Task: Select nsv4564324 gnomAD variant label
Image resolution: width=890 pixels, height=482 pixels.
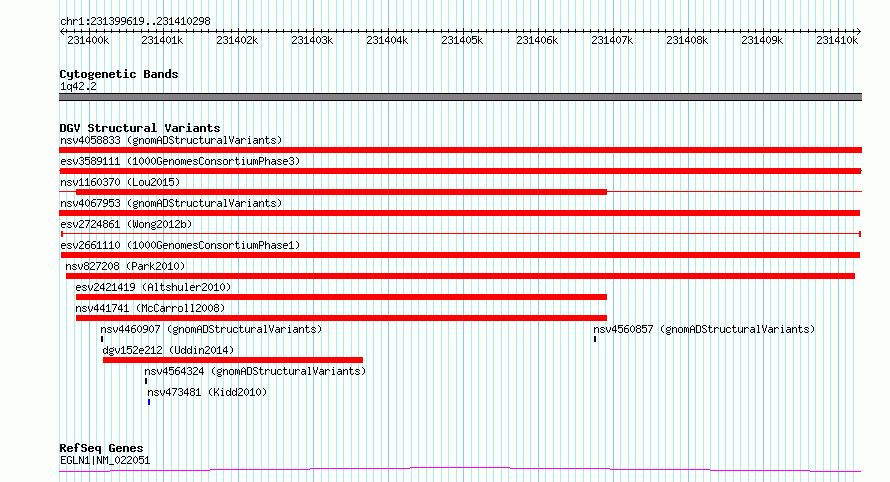Action: pyautogui.click(x=255, y=371)
